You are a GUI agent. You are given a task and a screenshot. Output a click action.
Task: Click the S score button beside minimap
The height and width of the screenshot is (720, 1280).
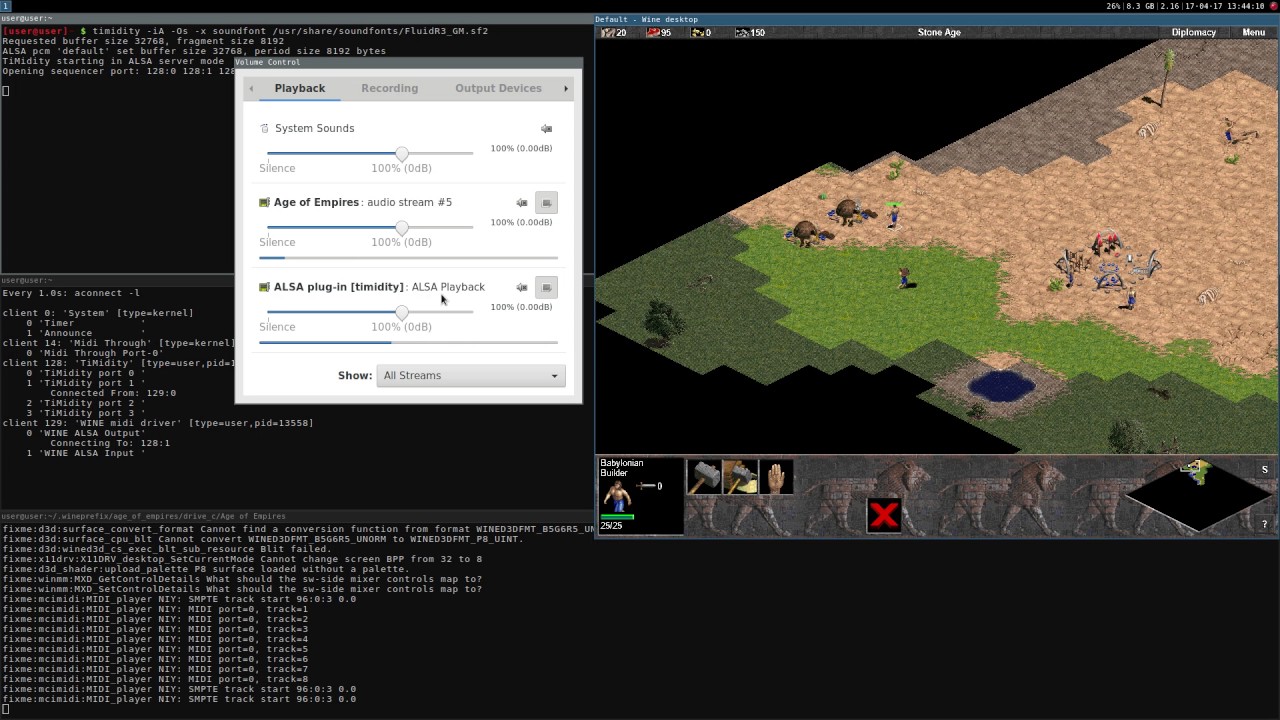(x=1264, y=470)
